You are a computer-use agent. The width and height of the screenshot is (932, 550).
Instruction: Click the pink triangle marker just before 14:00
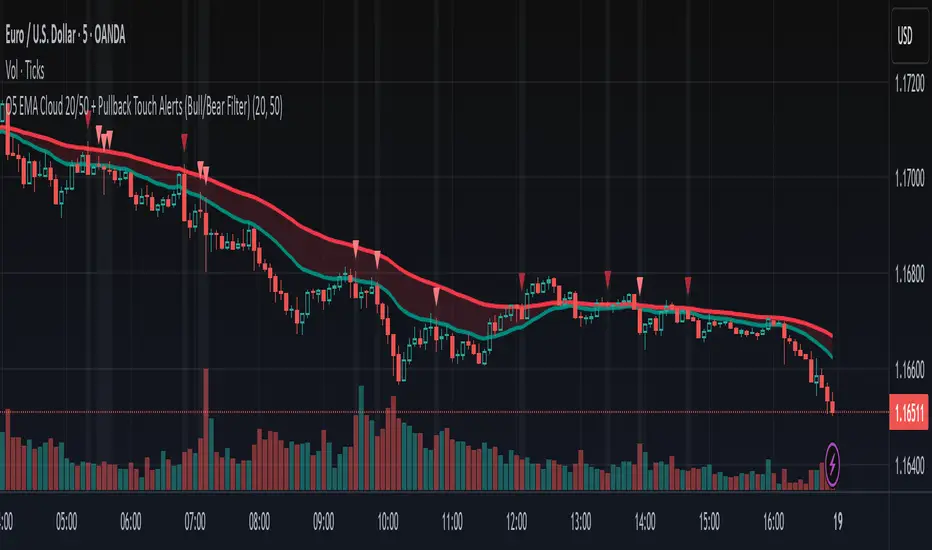coord(640,283)
